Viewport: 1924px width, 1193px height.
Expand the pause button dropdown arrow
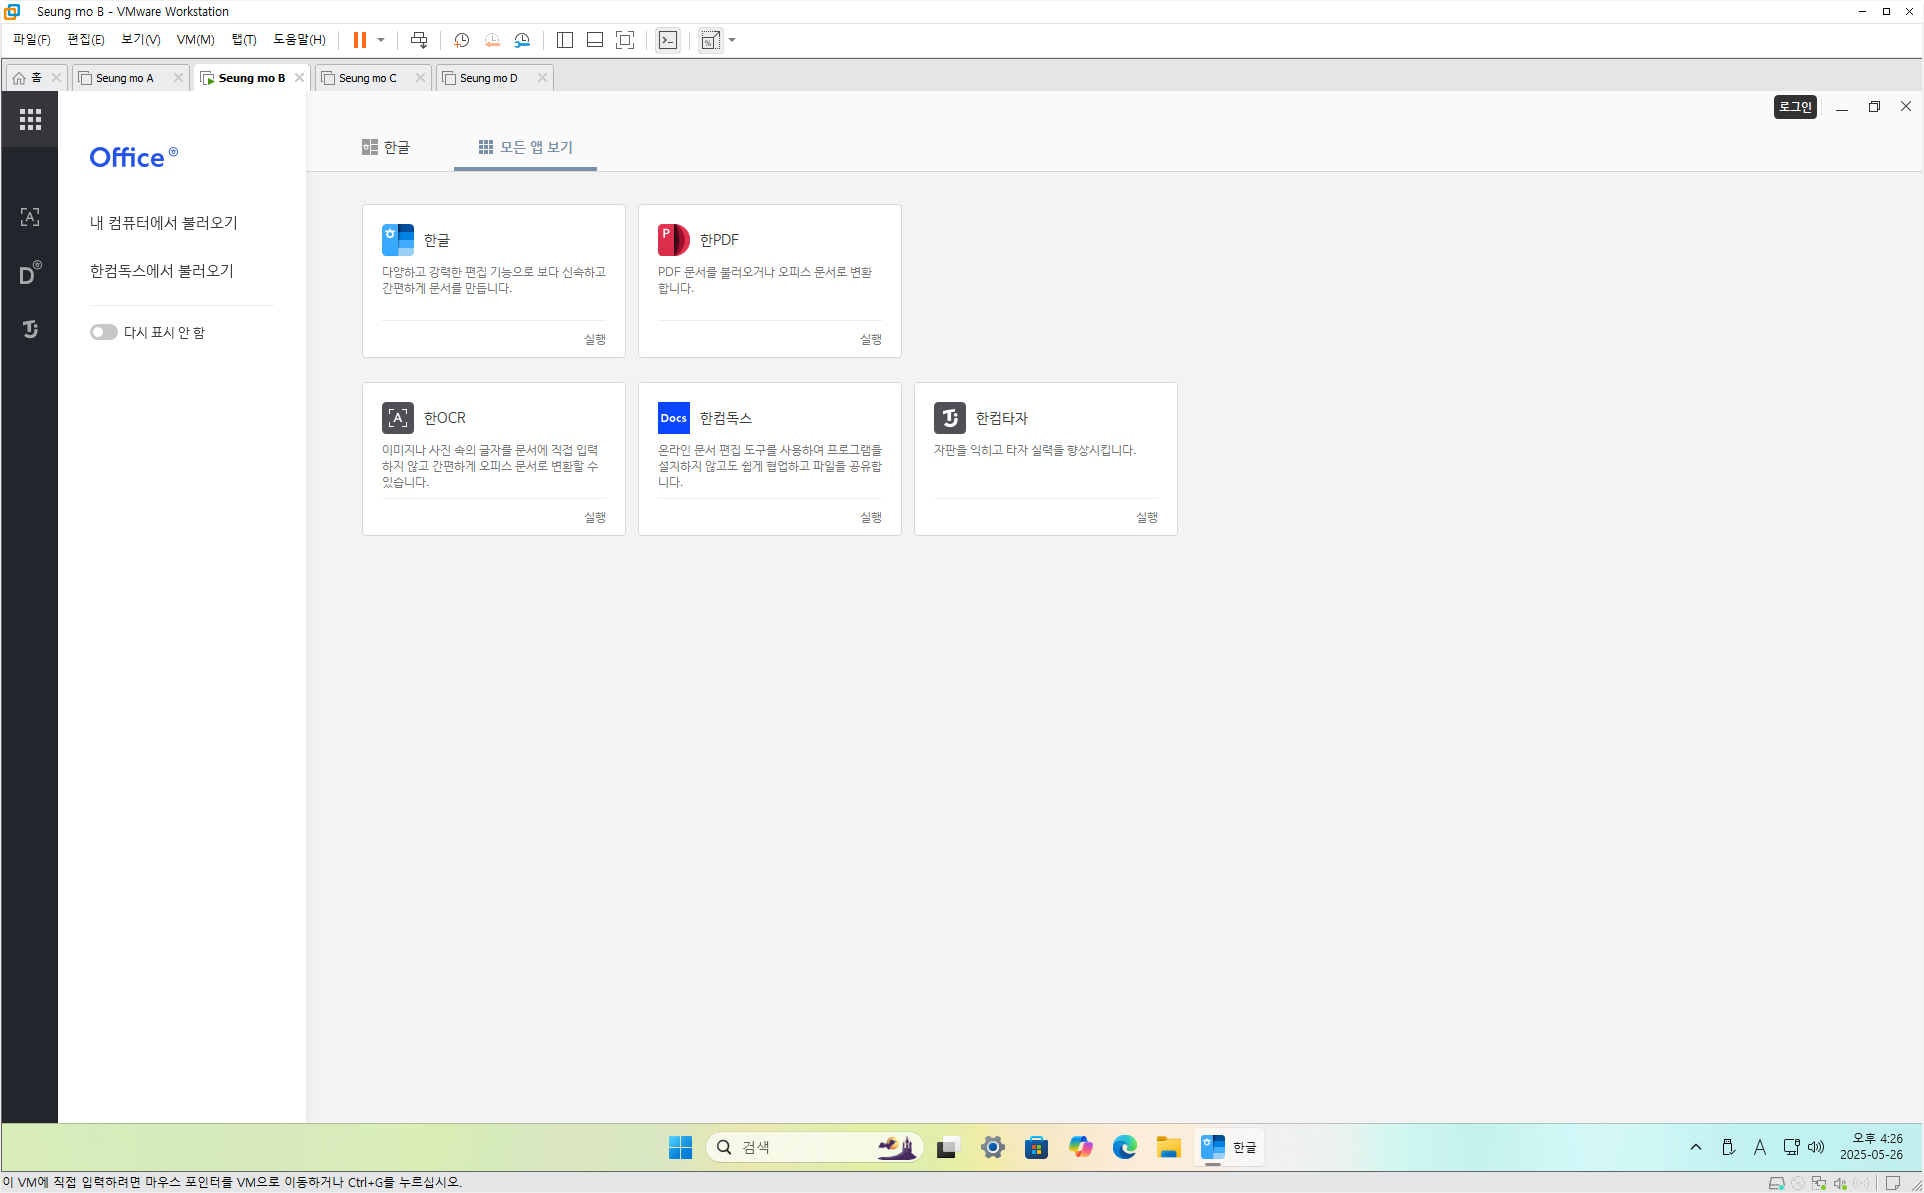(381, 40)
